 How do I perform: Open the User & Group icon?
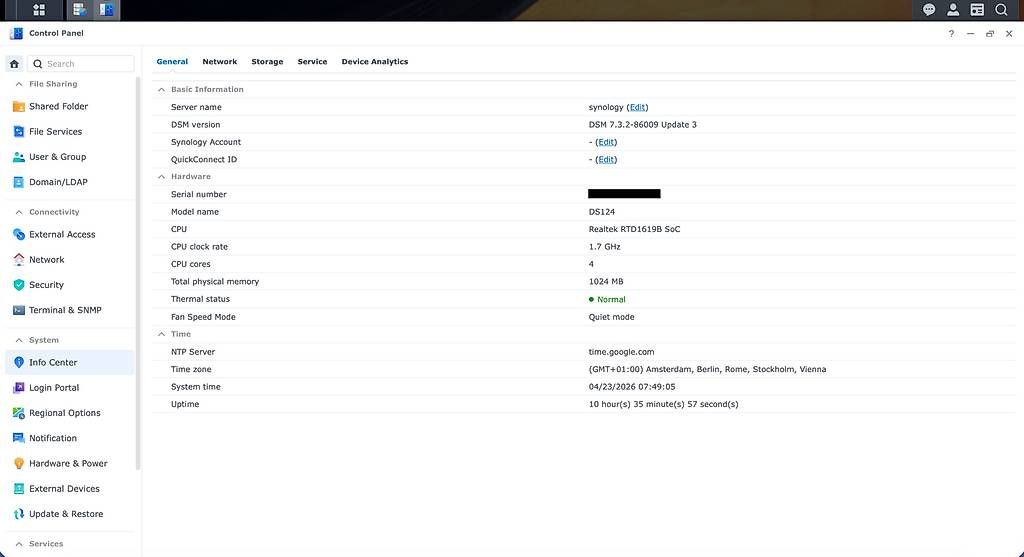(x=19, y=157)
